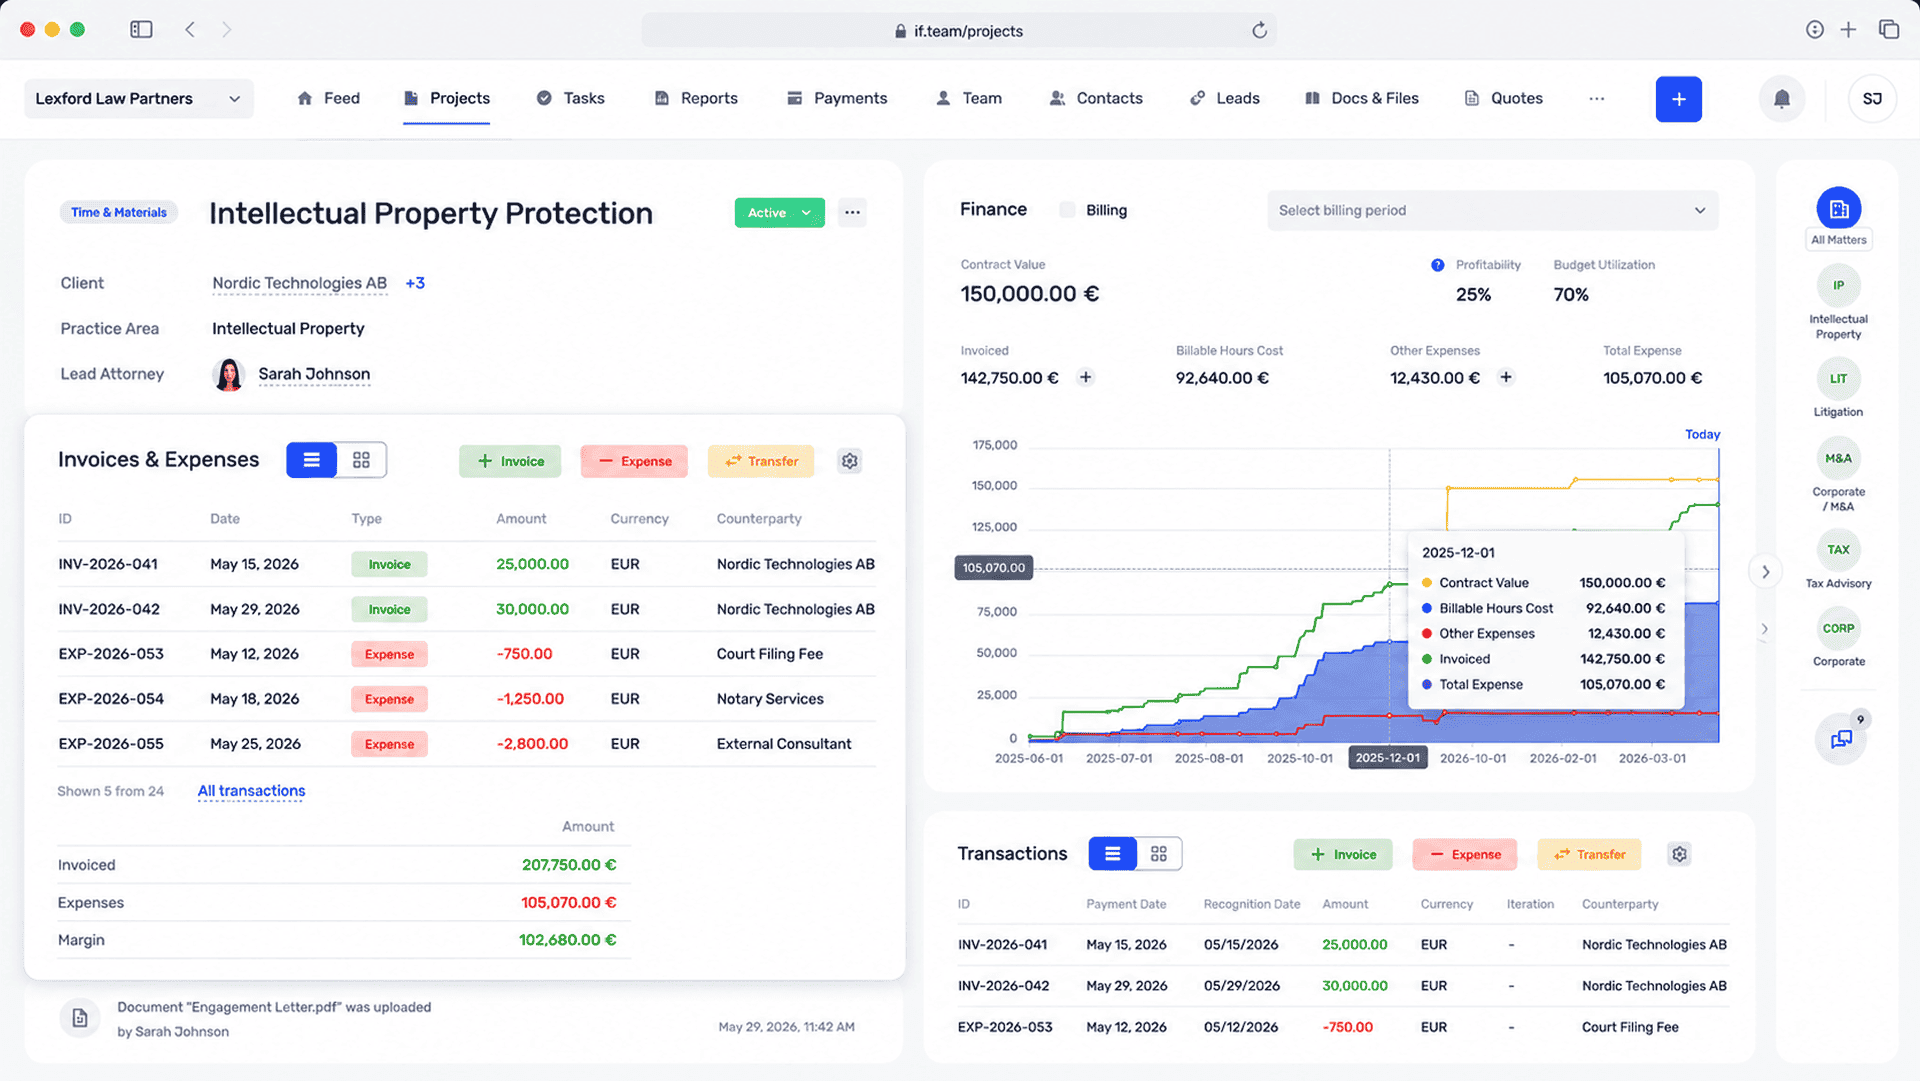Enable the Billing checkbox
Image resolution: width=1920 pixels, height=1081 pixels.
point(1067,210)
